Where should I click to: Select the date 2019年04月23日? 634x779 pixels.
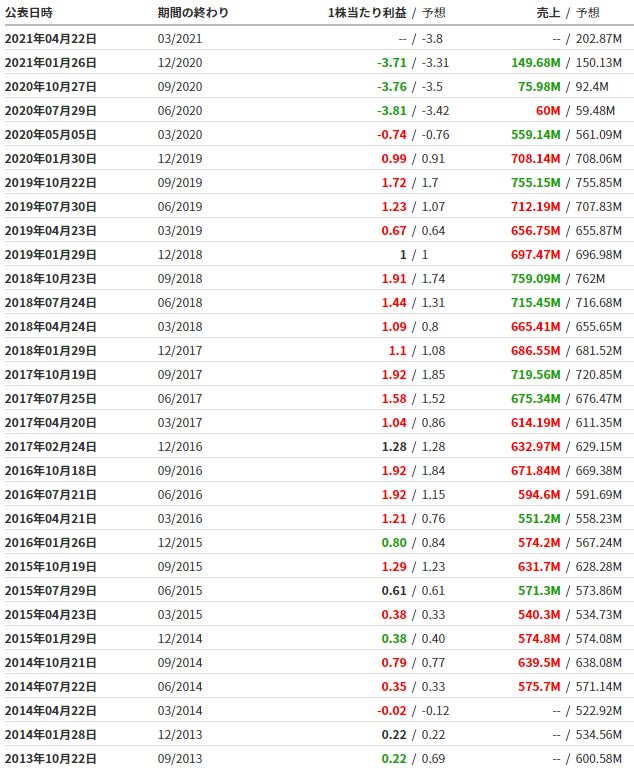coord(51,231)
